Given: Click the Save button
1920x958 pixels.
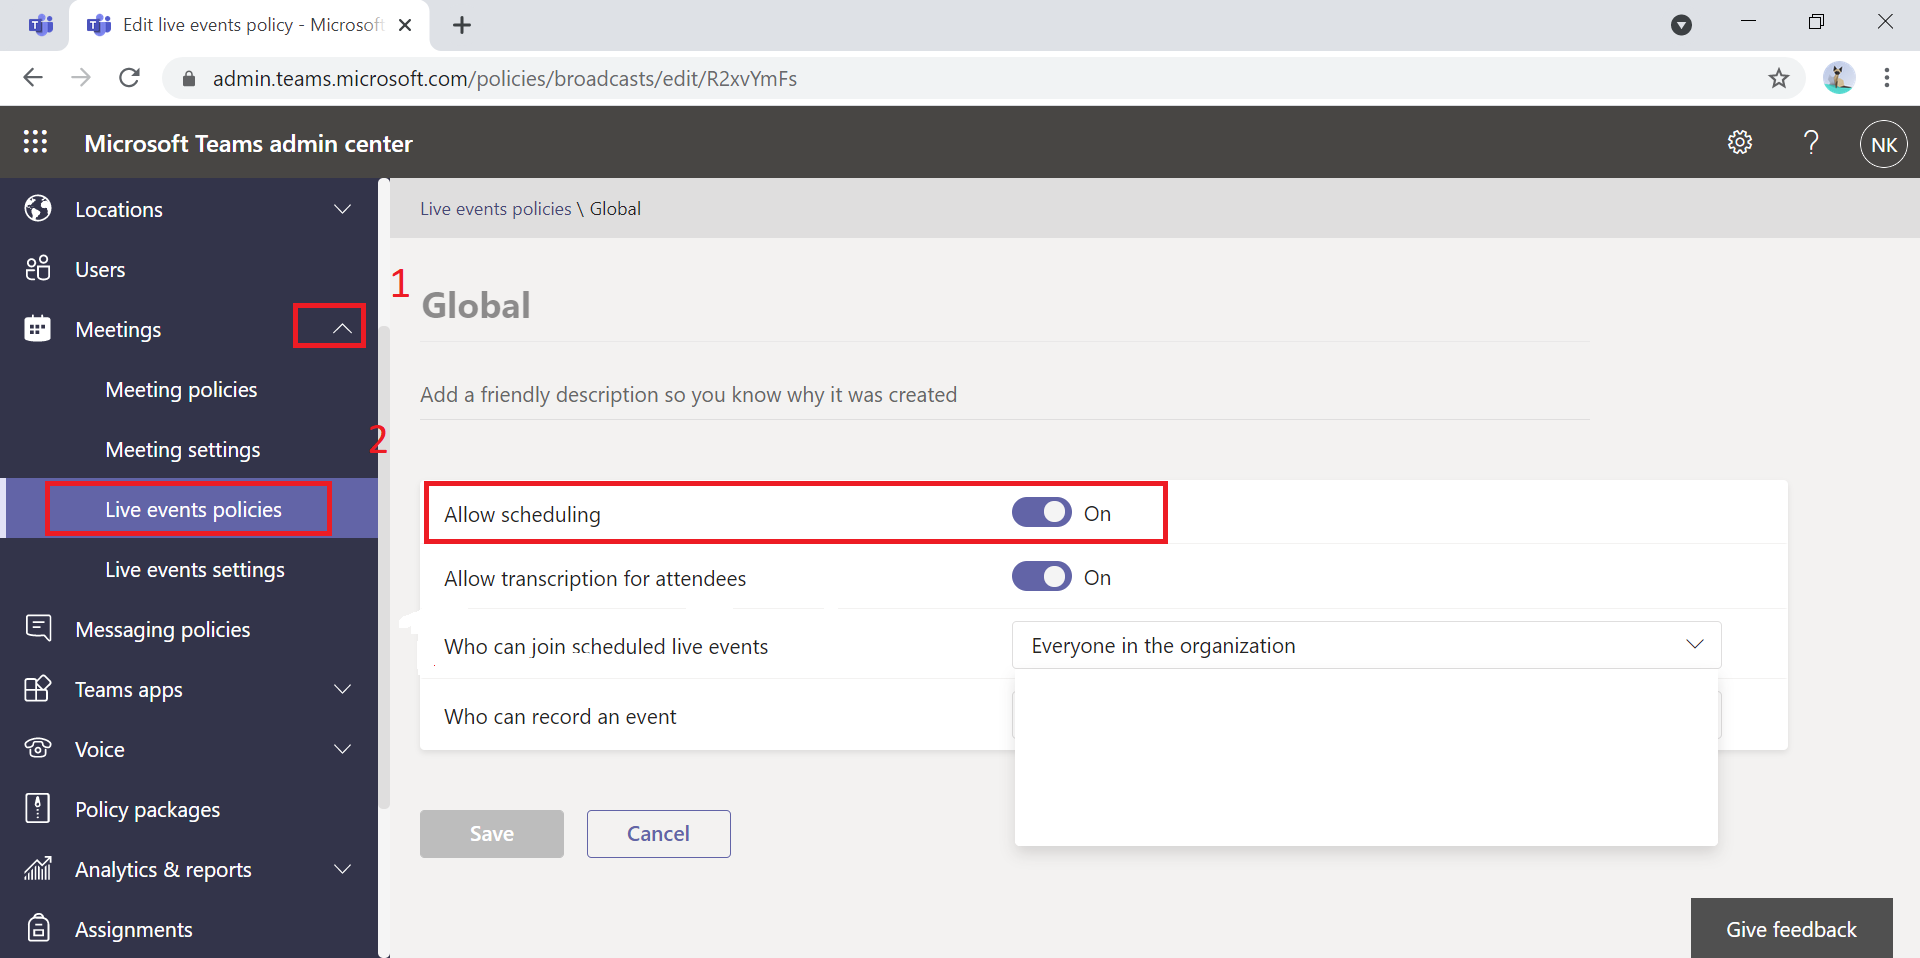Looking at the screenshot, I should [x=492, y=834].
